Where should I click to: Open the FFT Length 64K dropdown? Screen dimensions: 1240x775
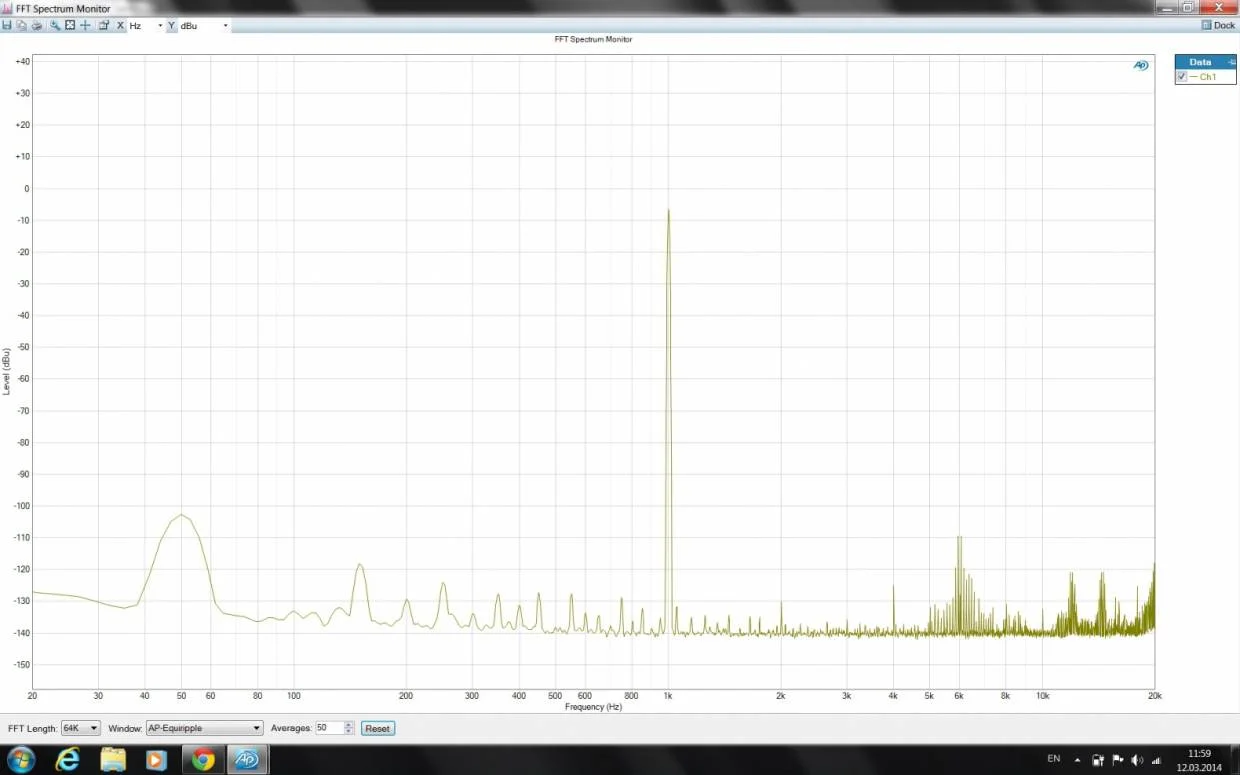[81, 728]
